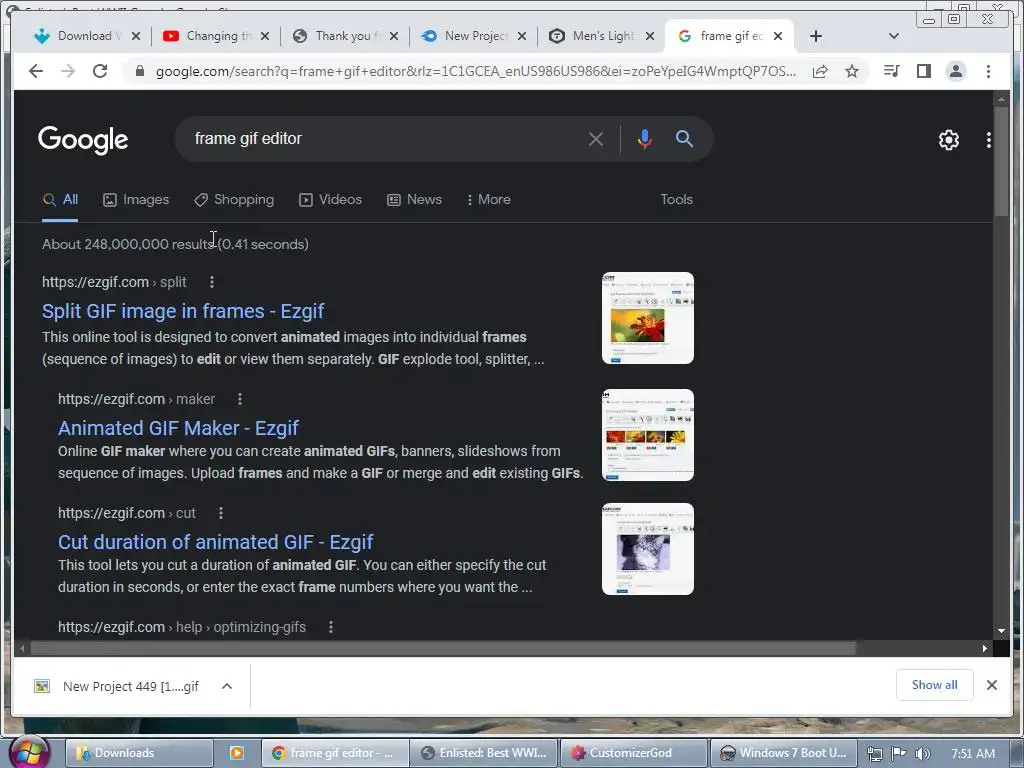Show all downloads
This screenshot has width=1024, height=768.
click(x=935, y=685)
